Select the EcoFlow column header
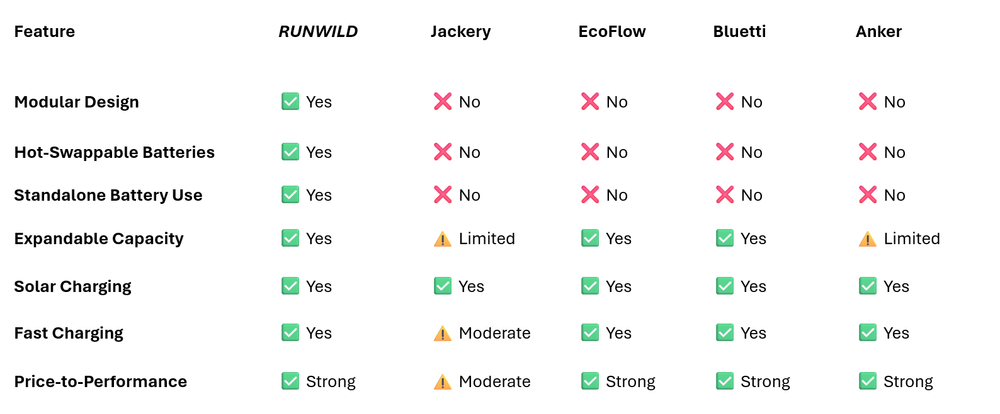 612,32
